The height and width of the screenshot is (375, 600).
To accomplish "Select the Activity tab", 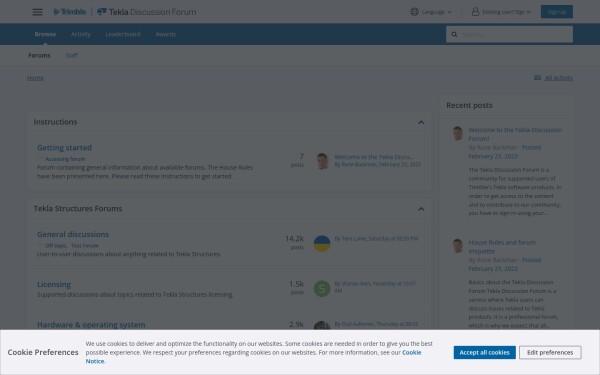I will [x=81, y=34].
